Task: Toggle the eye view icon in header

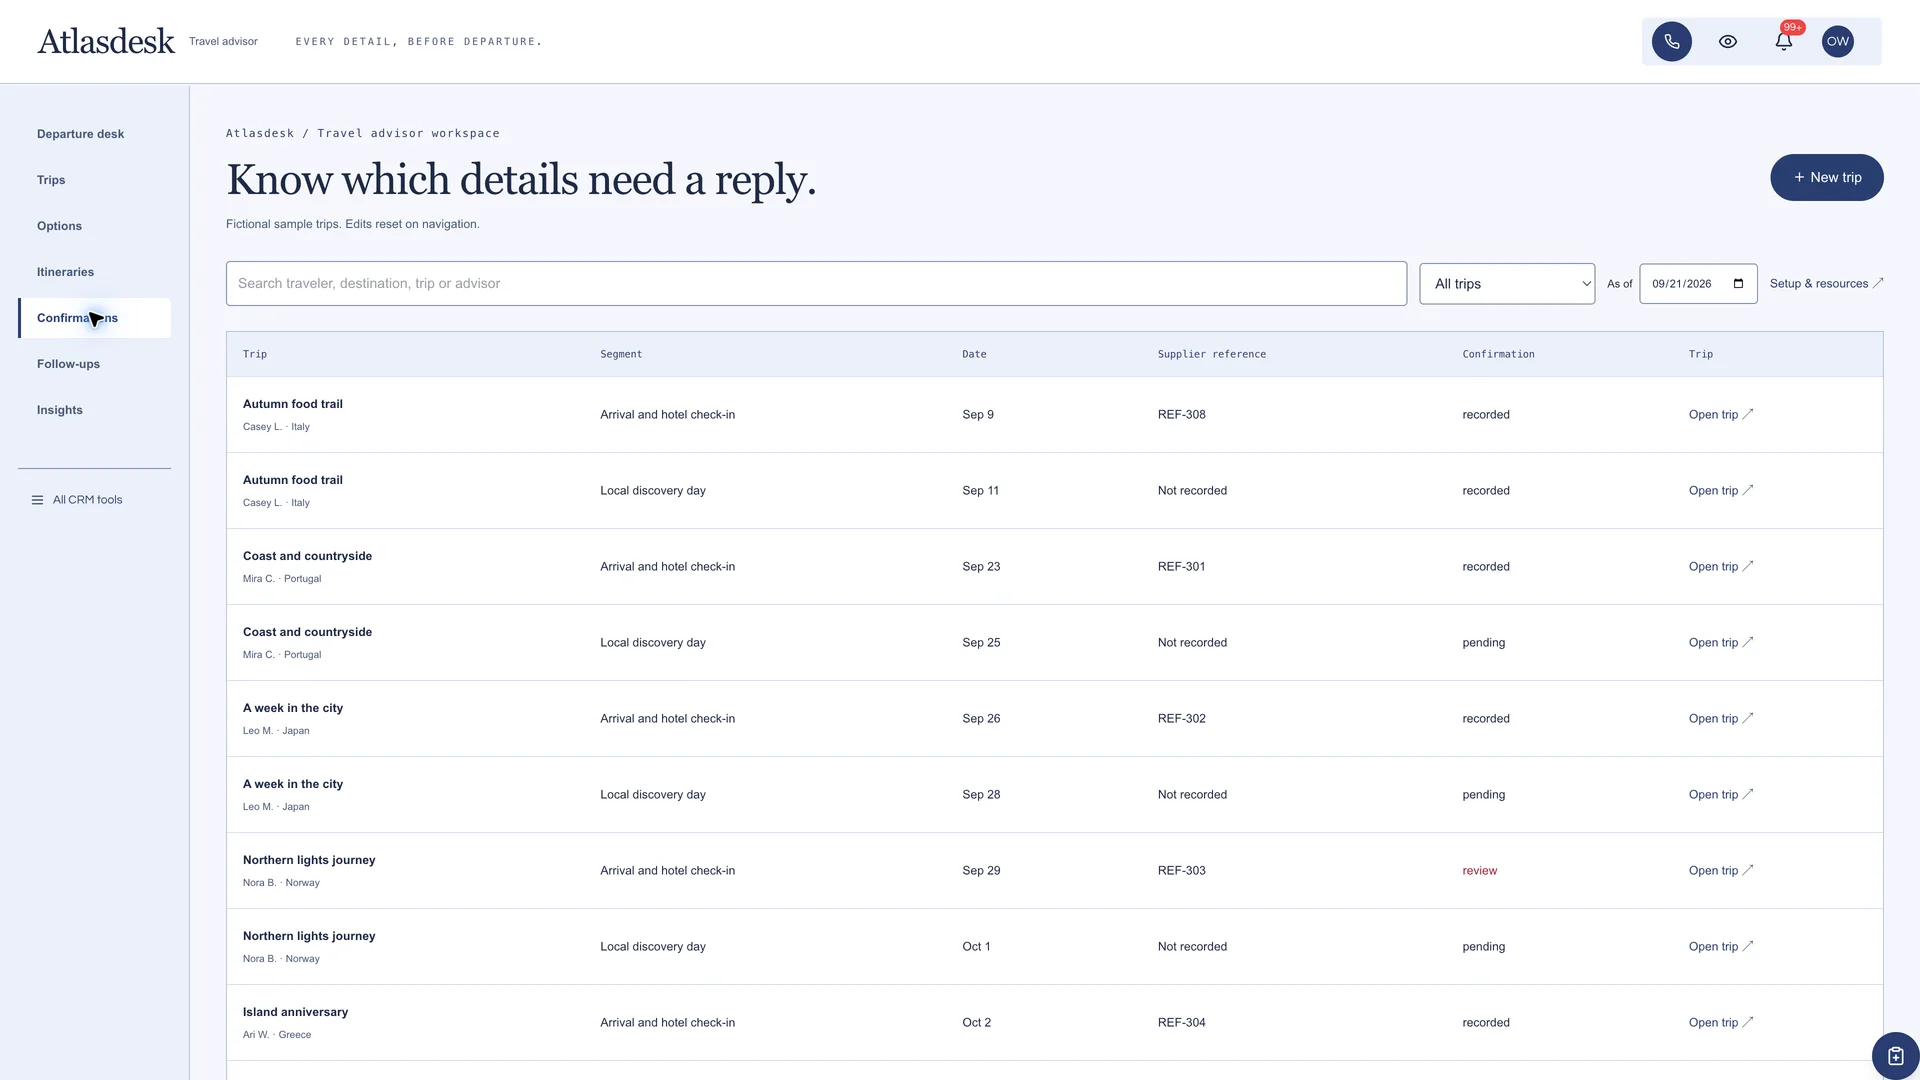Action: (1727, 41)
